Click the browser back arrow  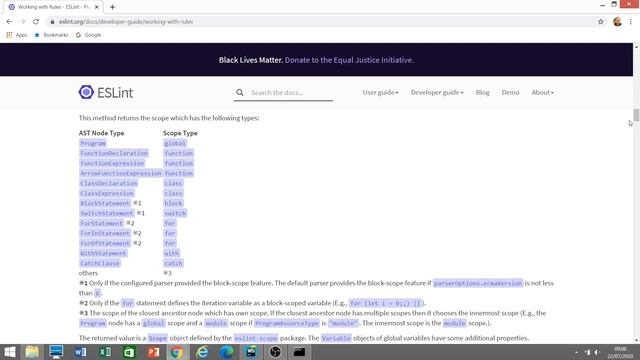click(x=9, y=22)
